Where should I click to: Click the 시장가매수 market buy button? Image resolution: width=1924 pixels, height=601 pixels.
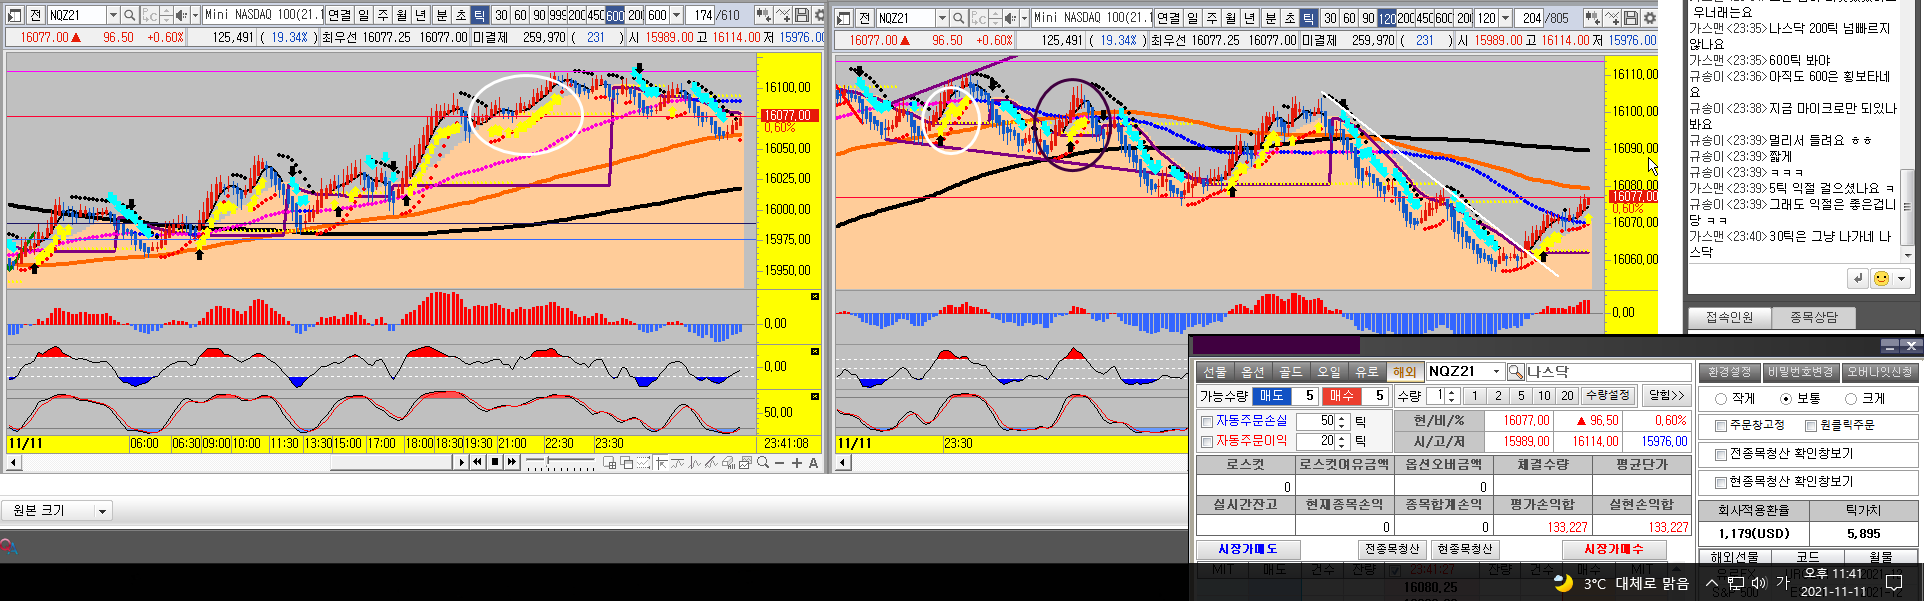[x=1614, y=549]
